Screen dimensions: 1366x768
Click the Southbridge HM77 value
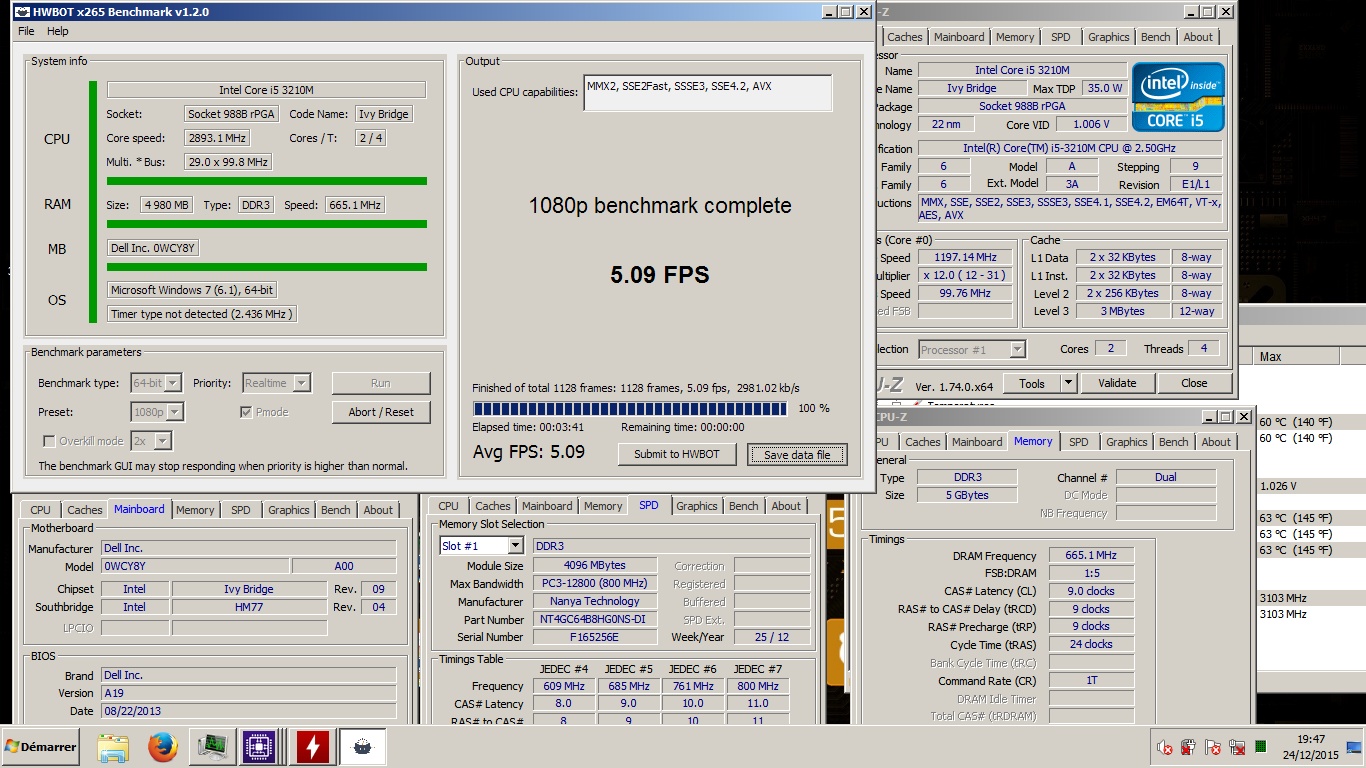pyautogui.click(x=249, y=607)
